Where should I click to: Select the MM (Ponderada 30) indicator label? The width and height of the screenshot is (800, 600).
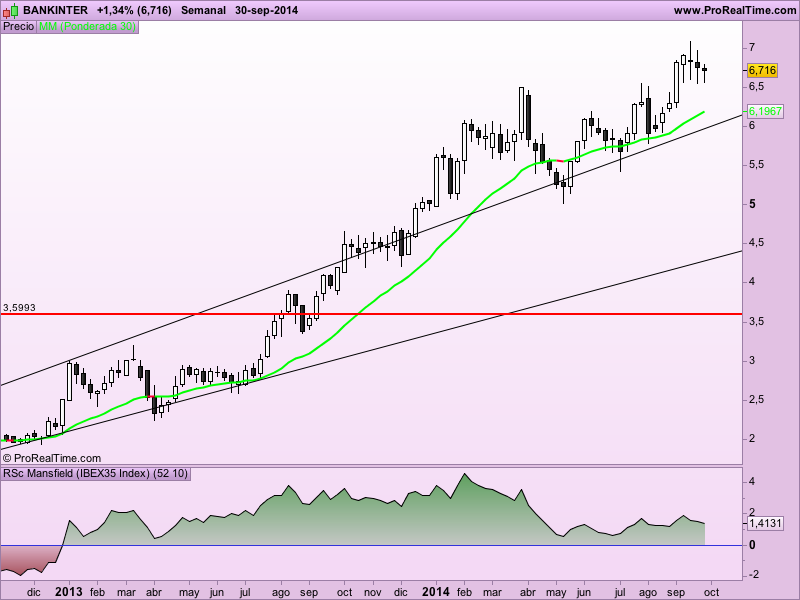87,27
